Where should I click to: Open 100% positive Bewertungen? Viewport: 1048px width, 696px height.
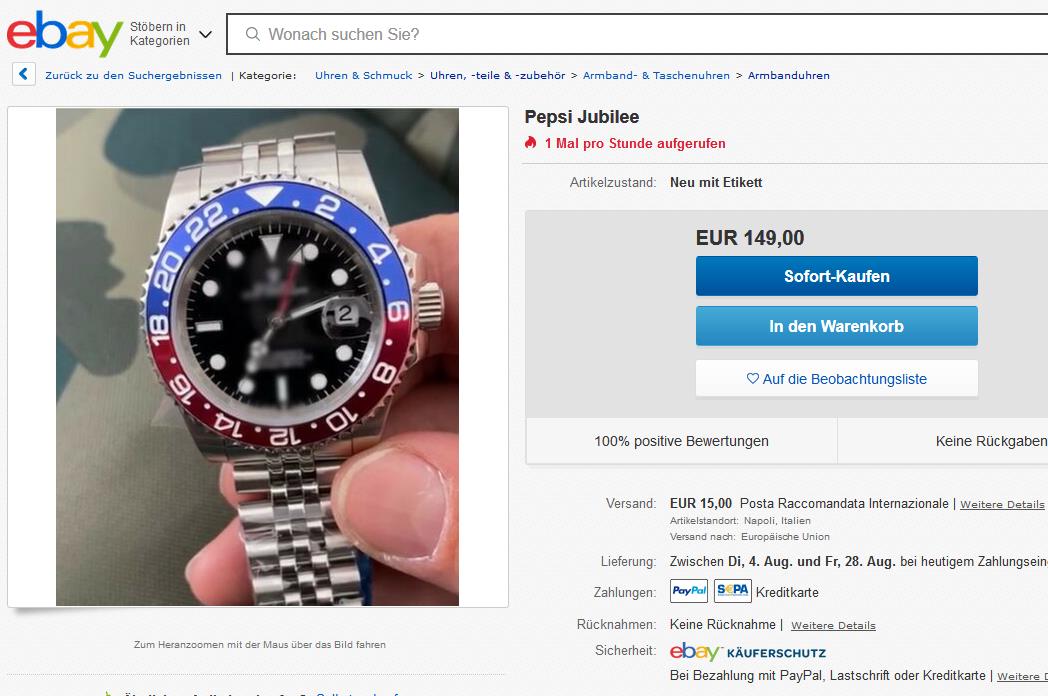tap(681, 441)
